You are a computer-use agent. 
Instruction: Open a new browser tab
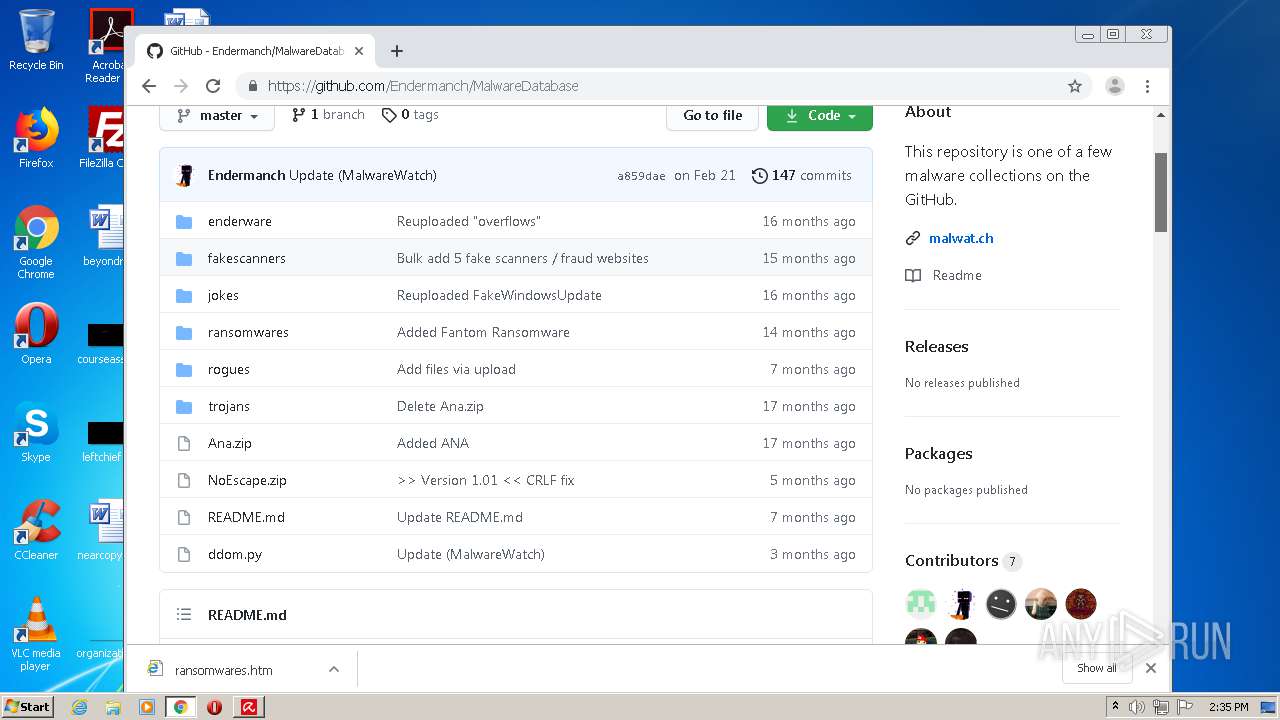point(397,51)
